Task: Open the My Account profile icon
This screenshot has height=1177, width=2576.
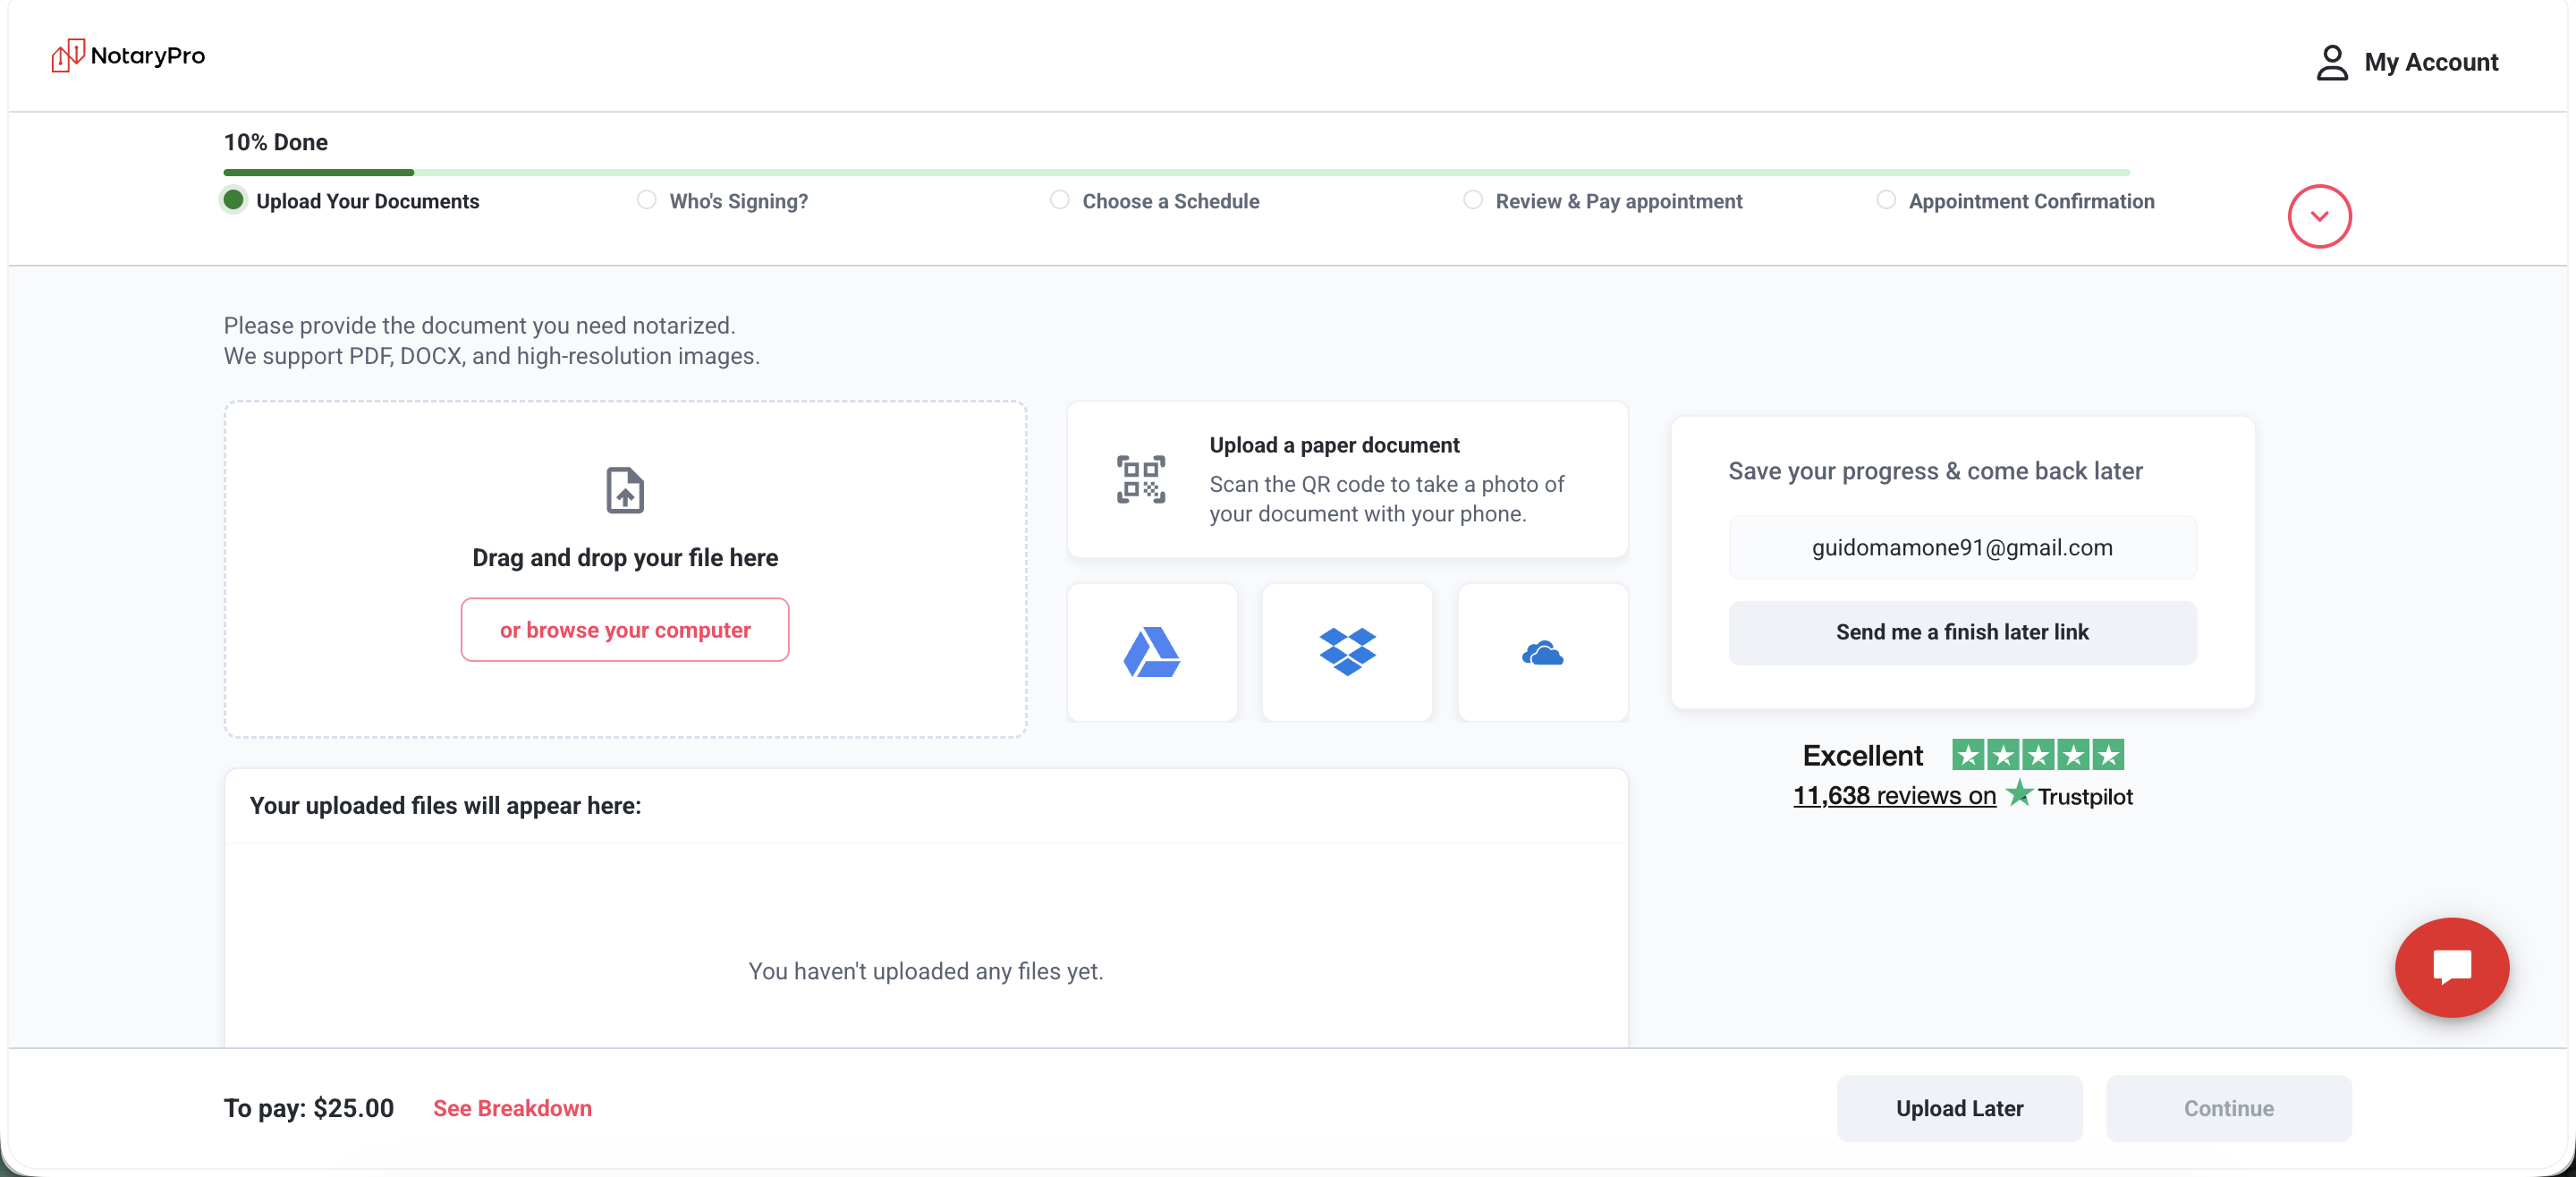Action: click(2331, 62)
